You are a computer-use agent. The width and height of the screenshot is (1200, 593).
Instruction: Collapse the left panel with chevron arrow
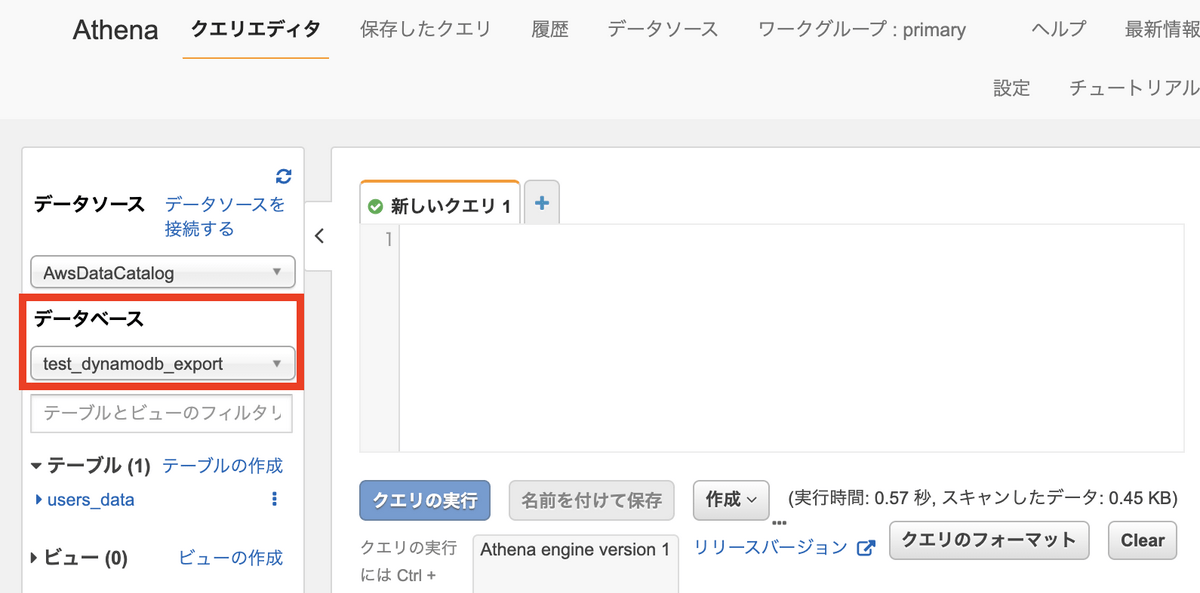point(319,236)
